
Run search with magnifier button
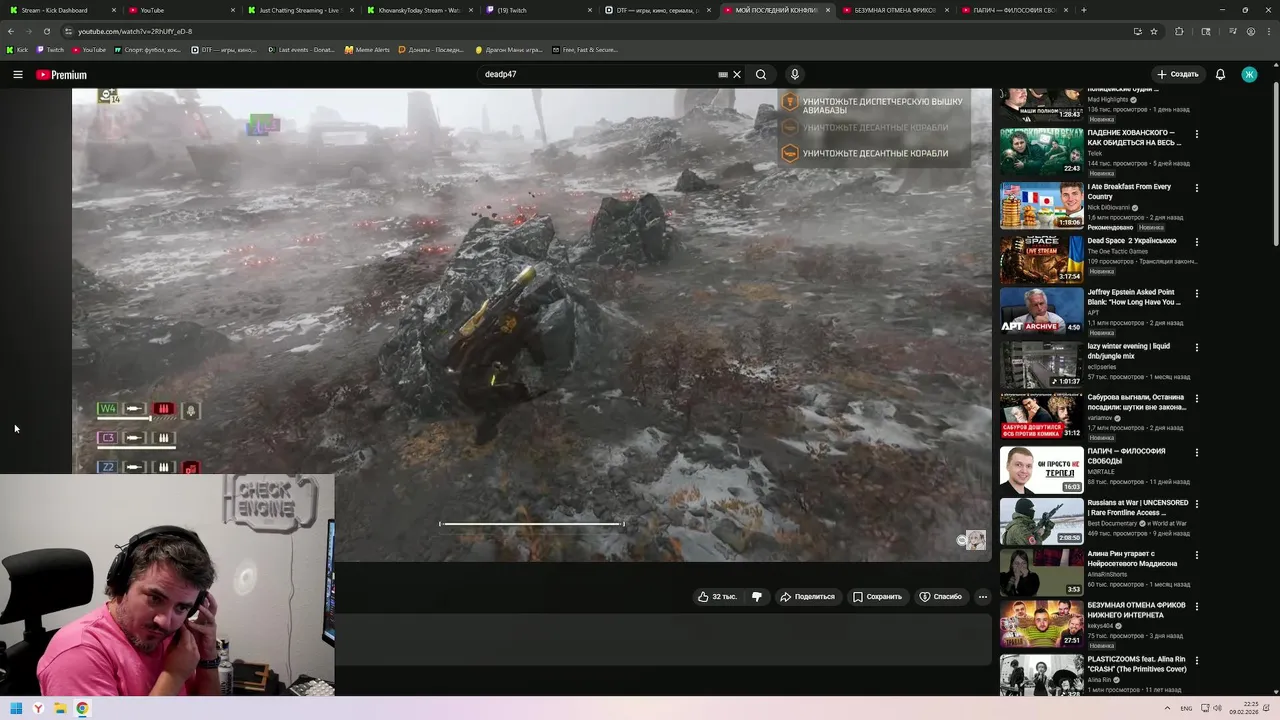point(761,74)
